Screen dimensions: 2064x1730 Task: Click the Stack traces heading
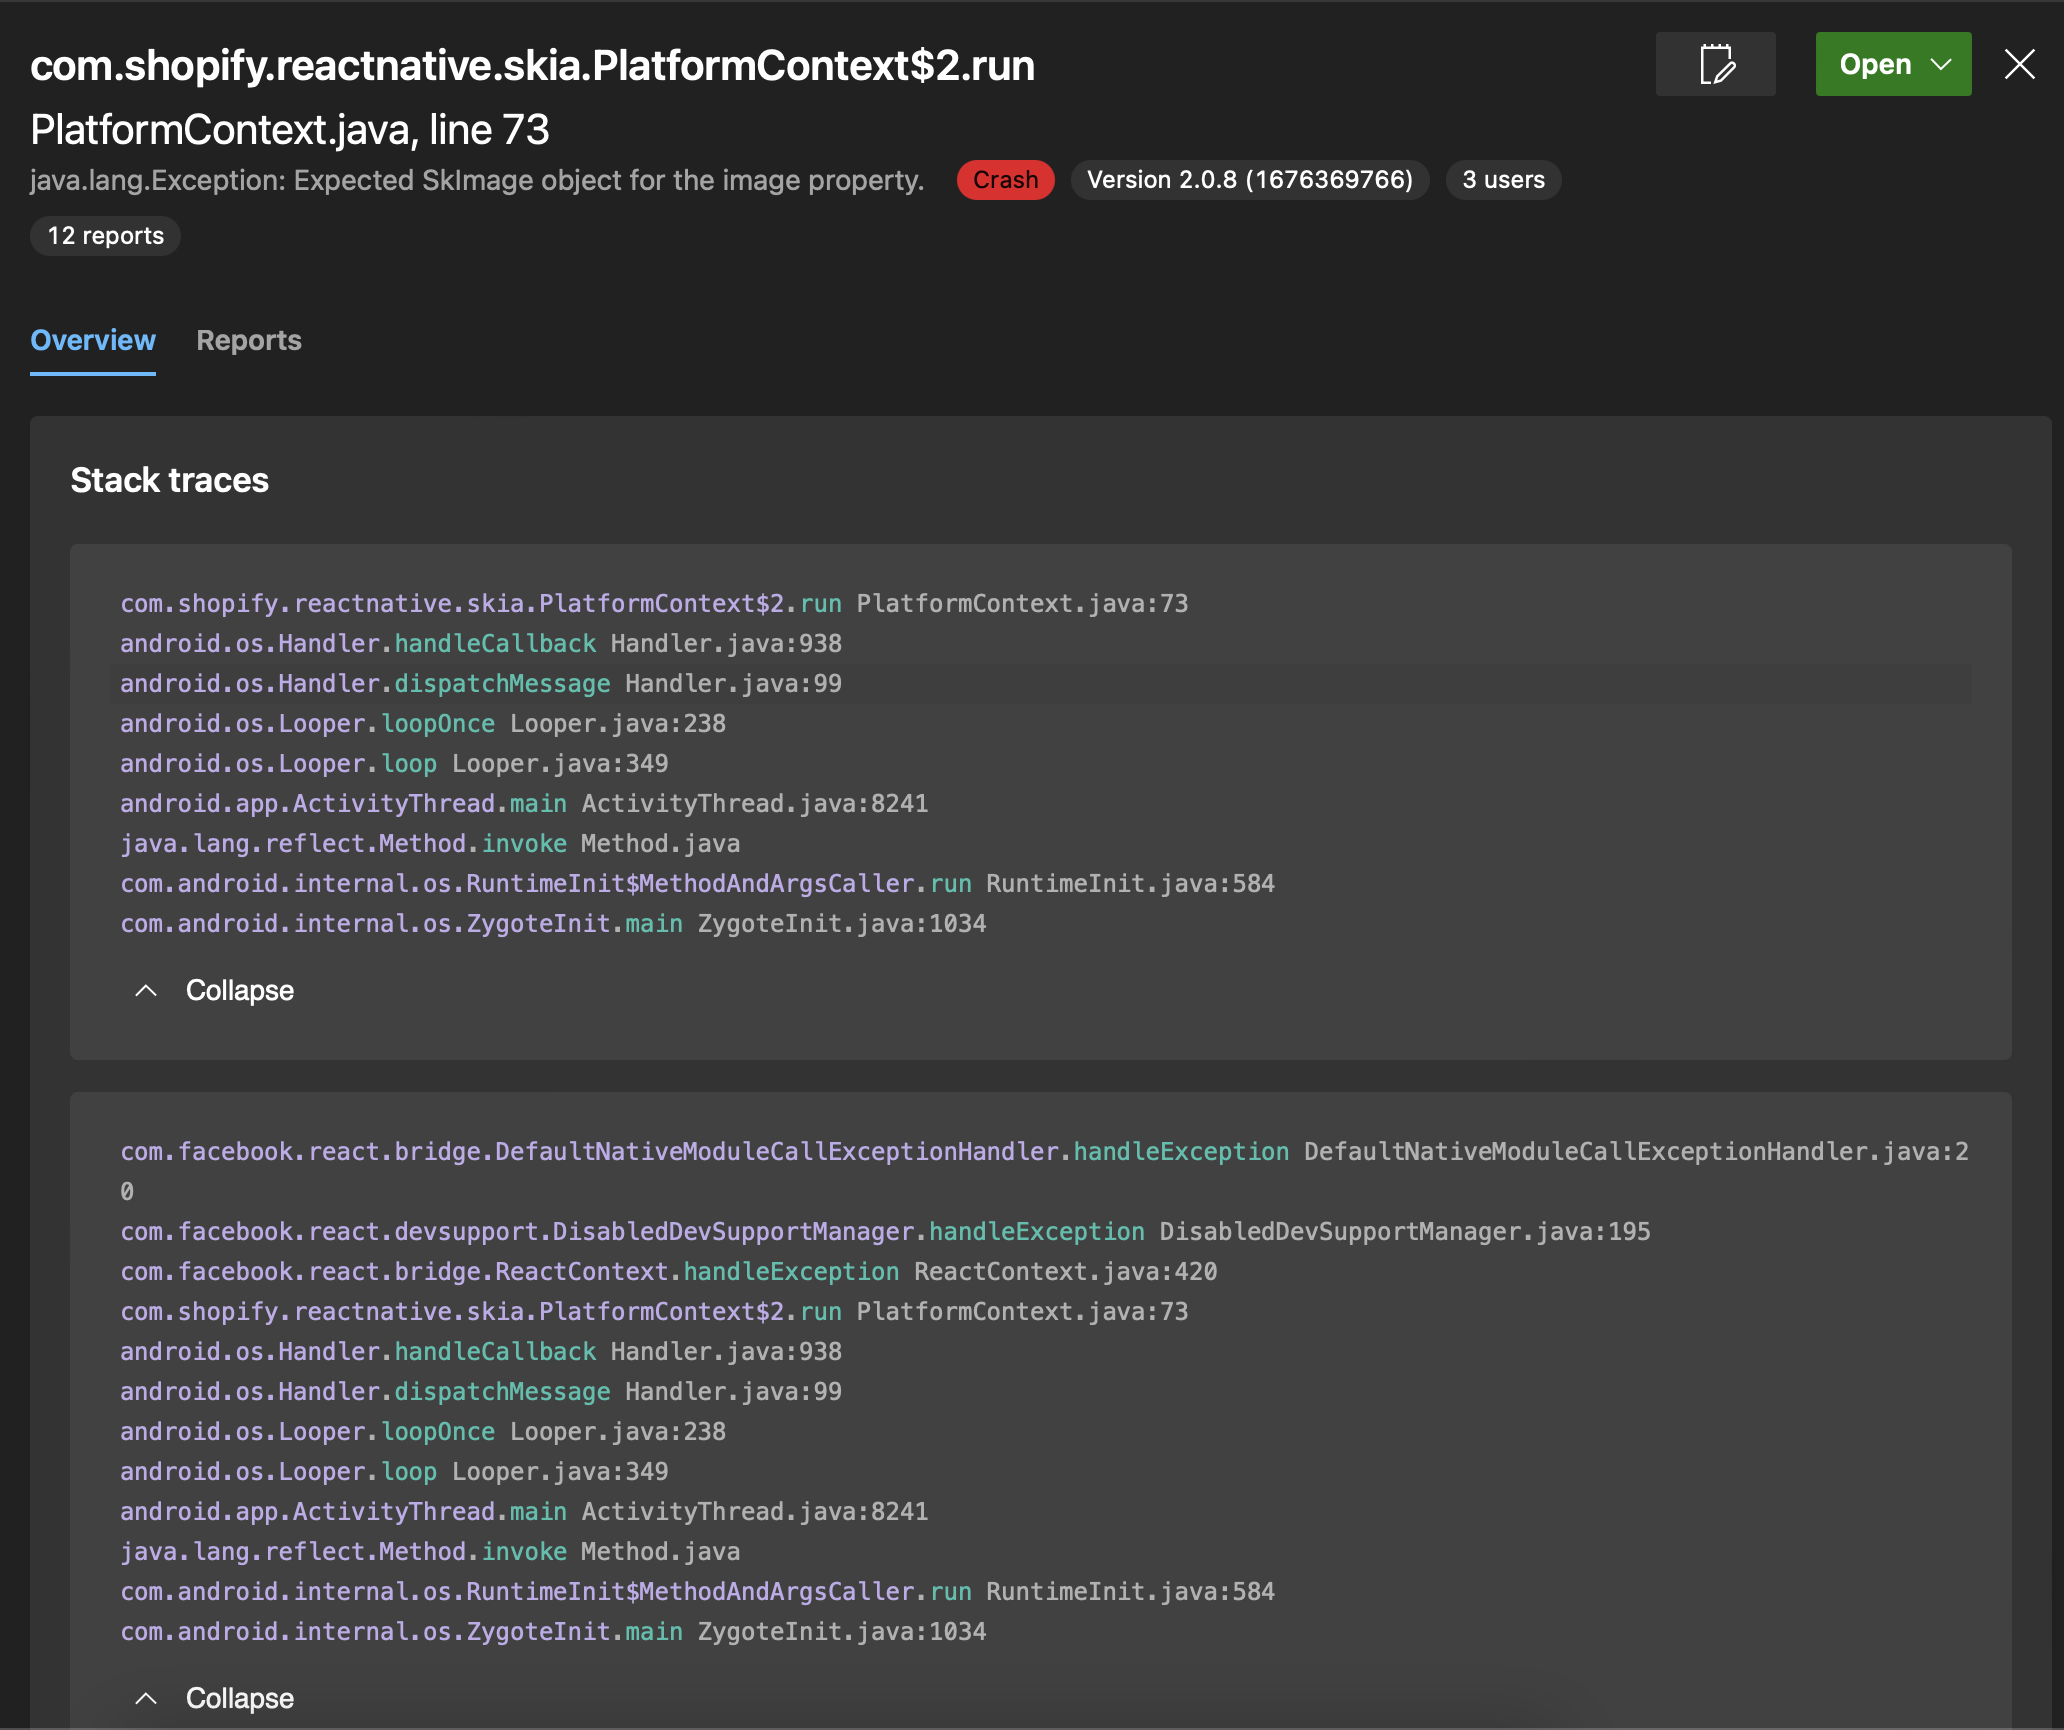click(170, 481)
